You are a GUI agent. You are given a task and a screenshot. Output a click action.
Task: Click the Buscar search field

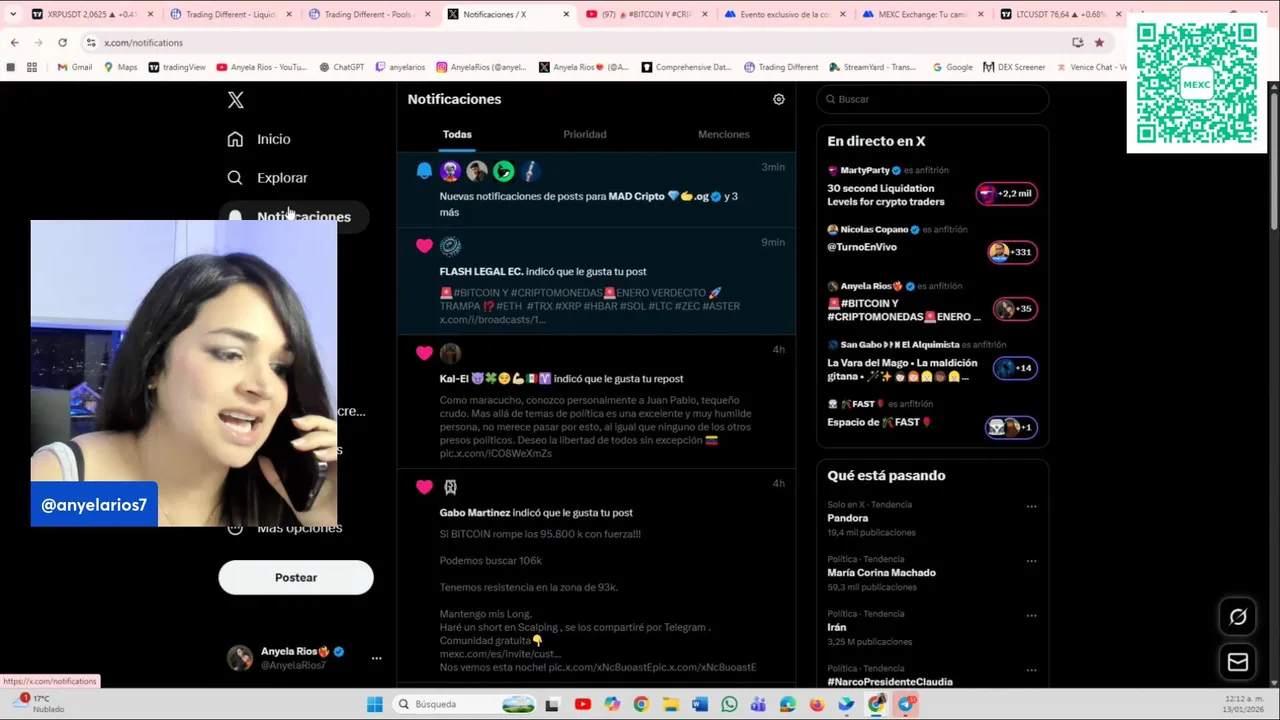[x=932, y=99]
